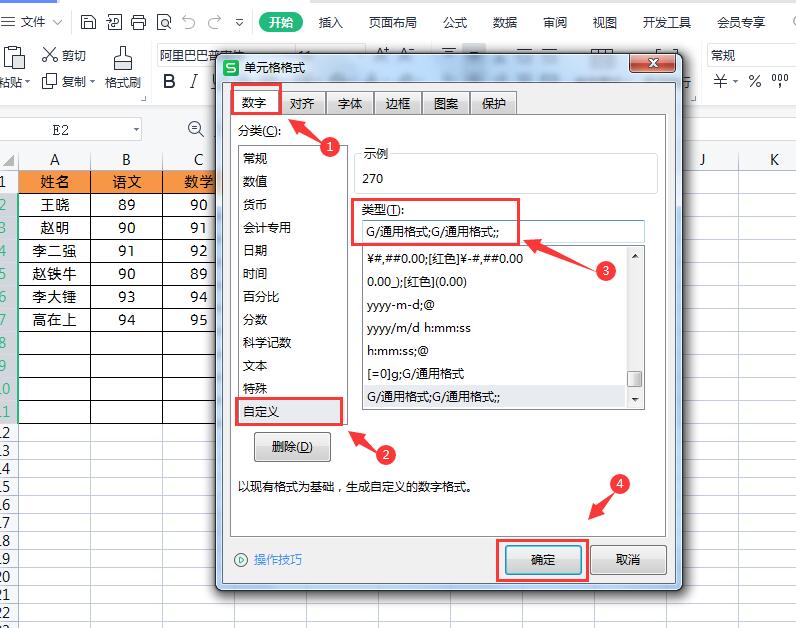The height and width of the screenshot is (628, 796).
Task: Switch to the 数据 ribbon tab
Action: (505, 22)
